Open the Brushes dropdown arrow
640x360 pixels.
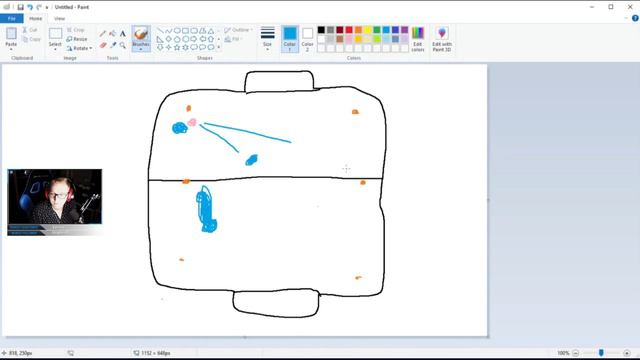coord(141,49)
